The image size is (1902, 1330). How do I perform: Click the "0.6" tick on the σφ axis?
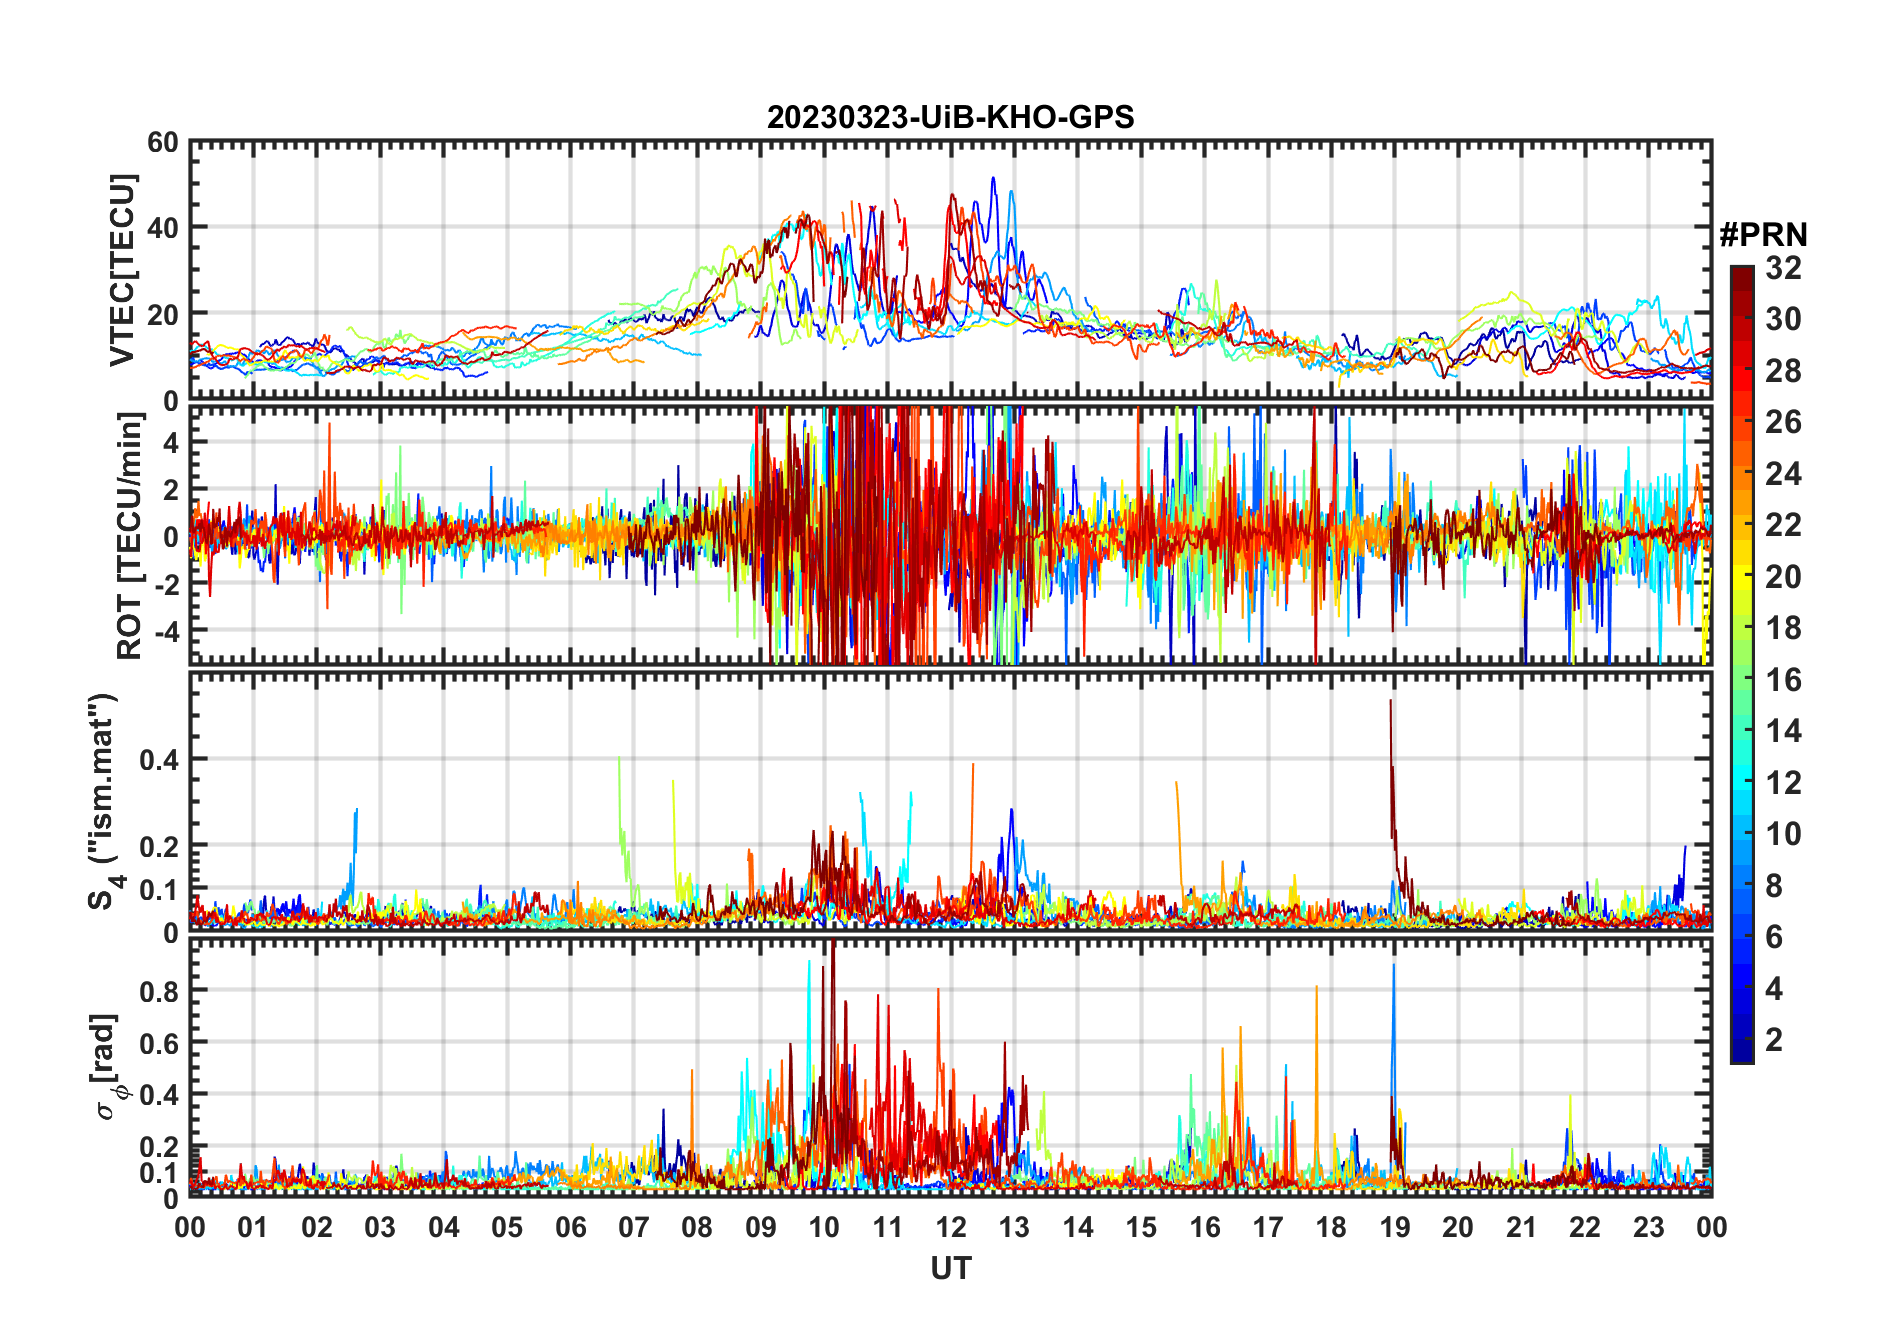(x=159, y=1043)
